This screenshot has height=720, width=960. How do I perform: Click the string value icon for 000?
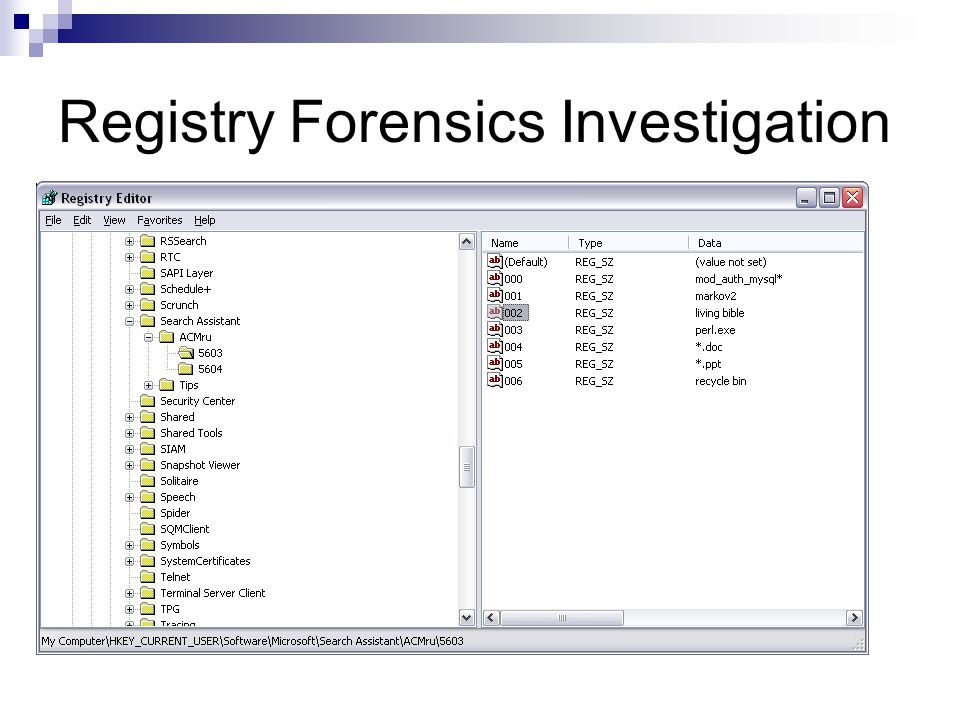click(x=495, y=279)
